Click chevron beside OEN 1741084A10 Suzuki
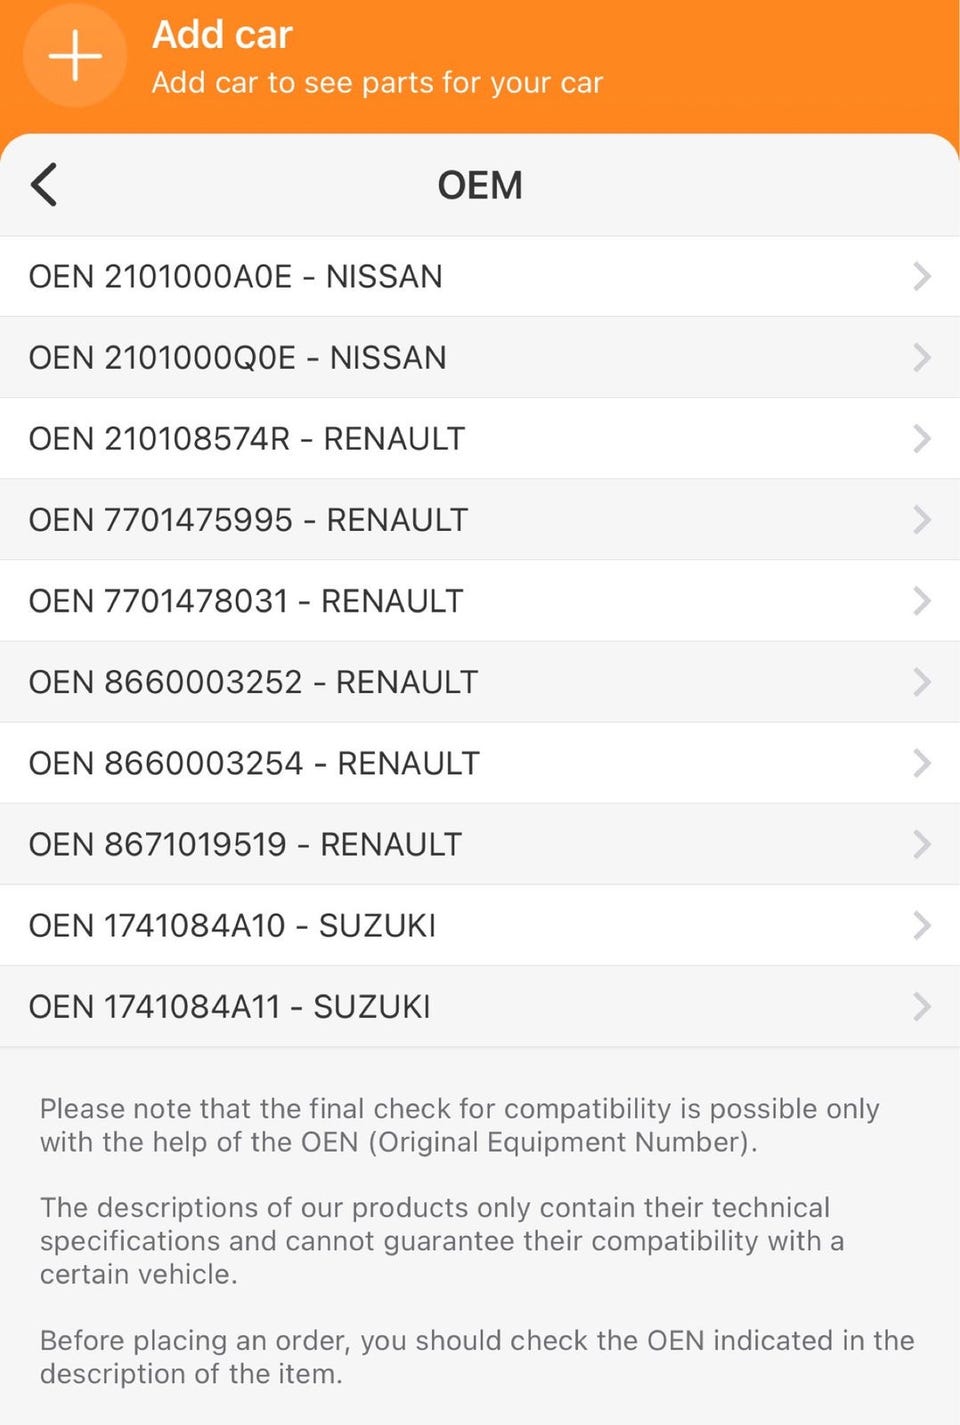This screenshot has height=1425, width=960. point(921,926)
